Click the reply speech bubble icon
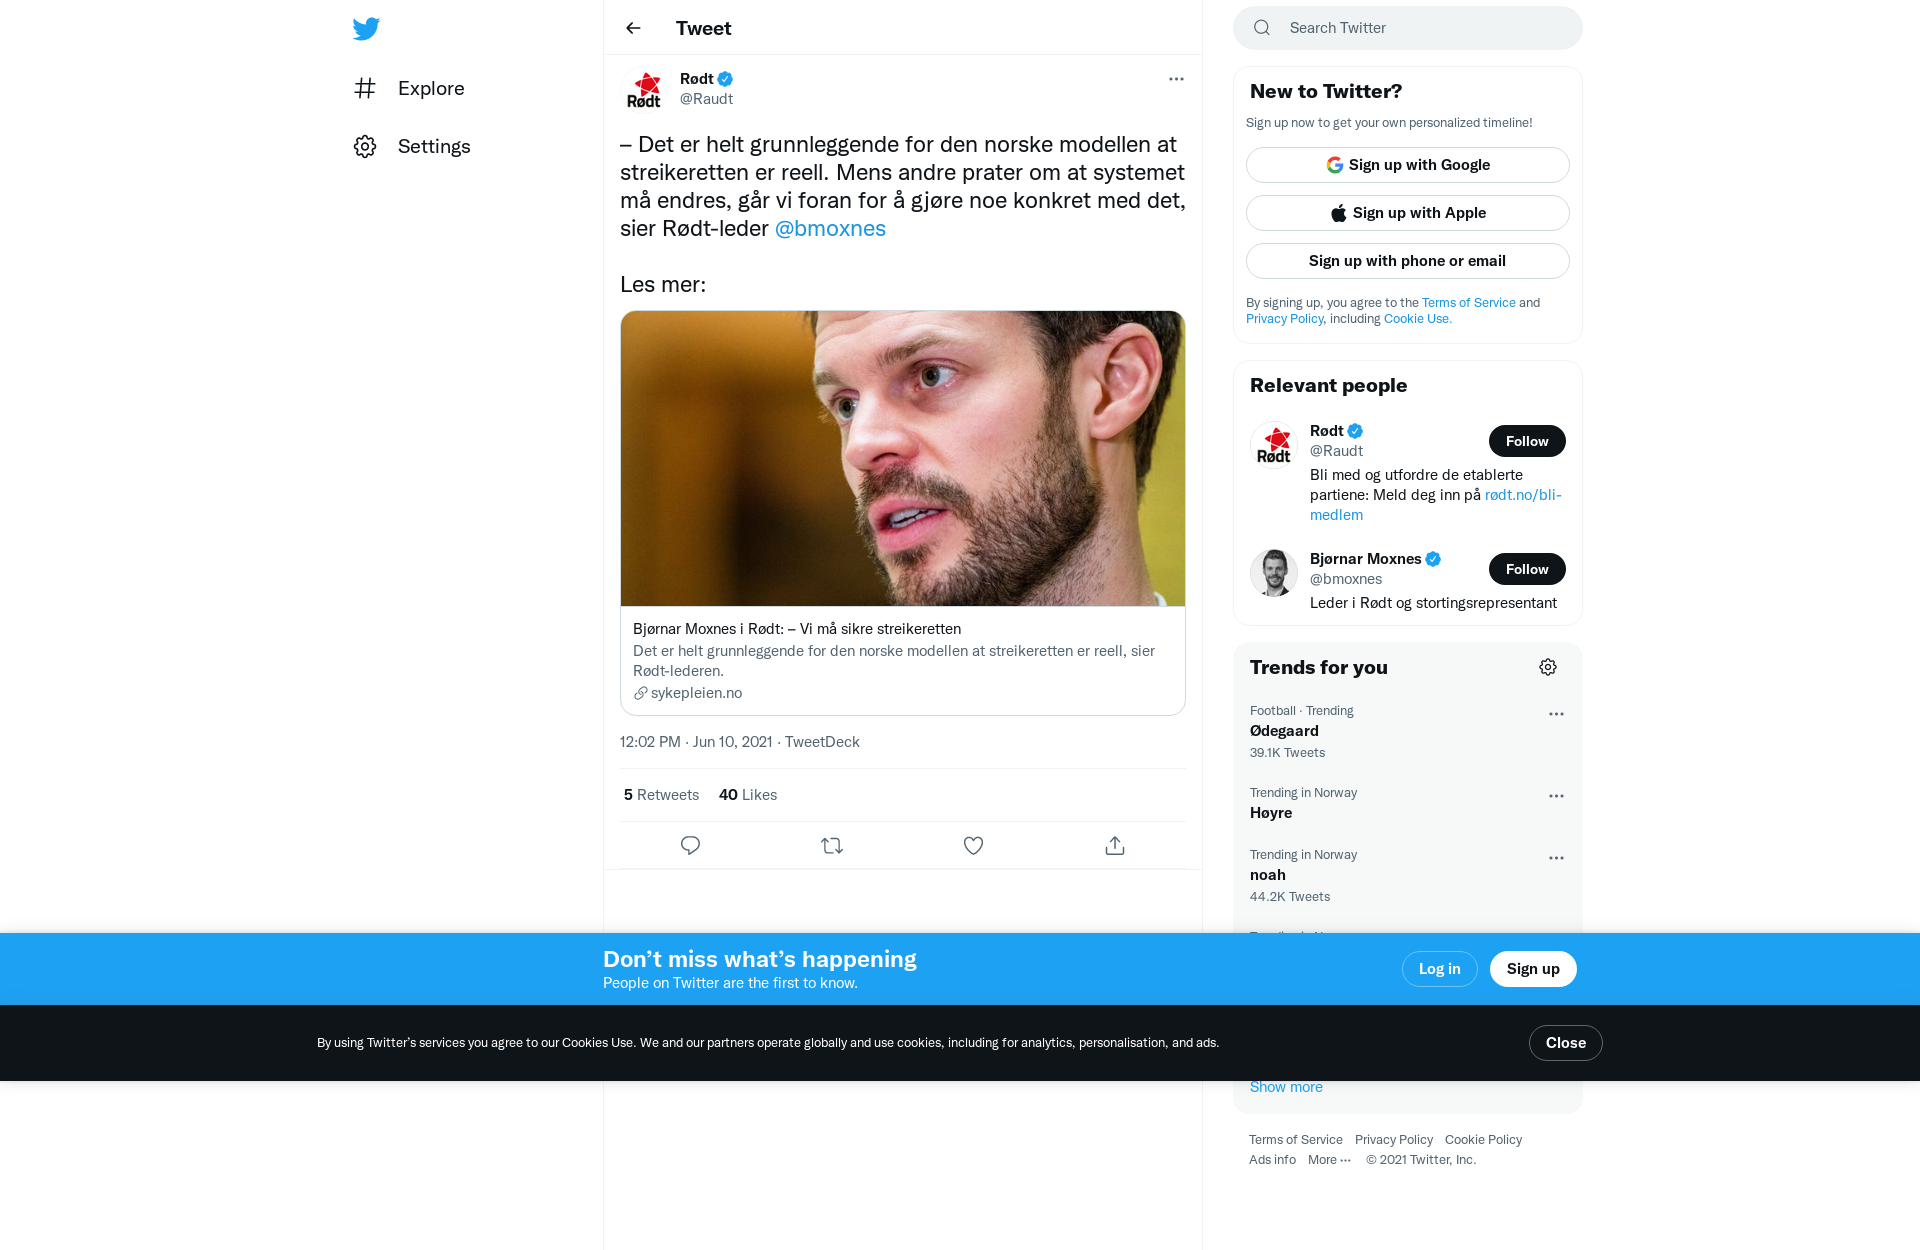This screenshot has width=1920, height=1250. point(690,846)
